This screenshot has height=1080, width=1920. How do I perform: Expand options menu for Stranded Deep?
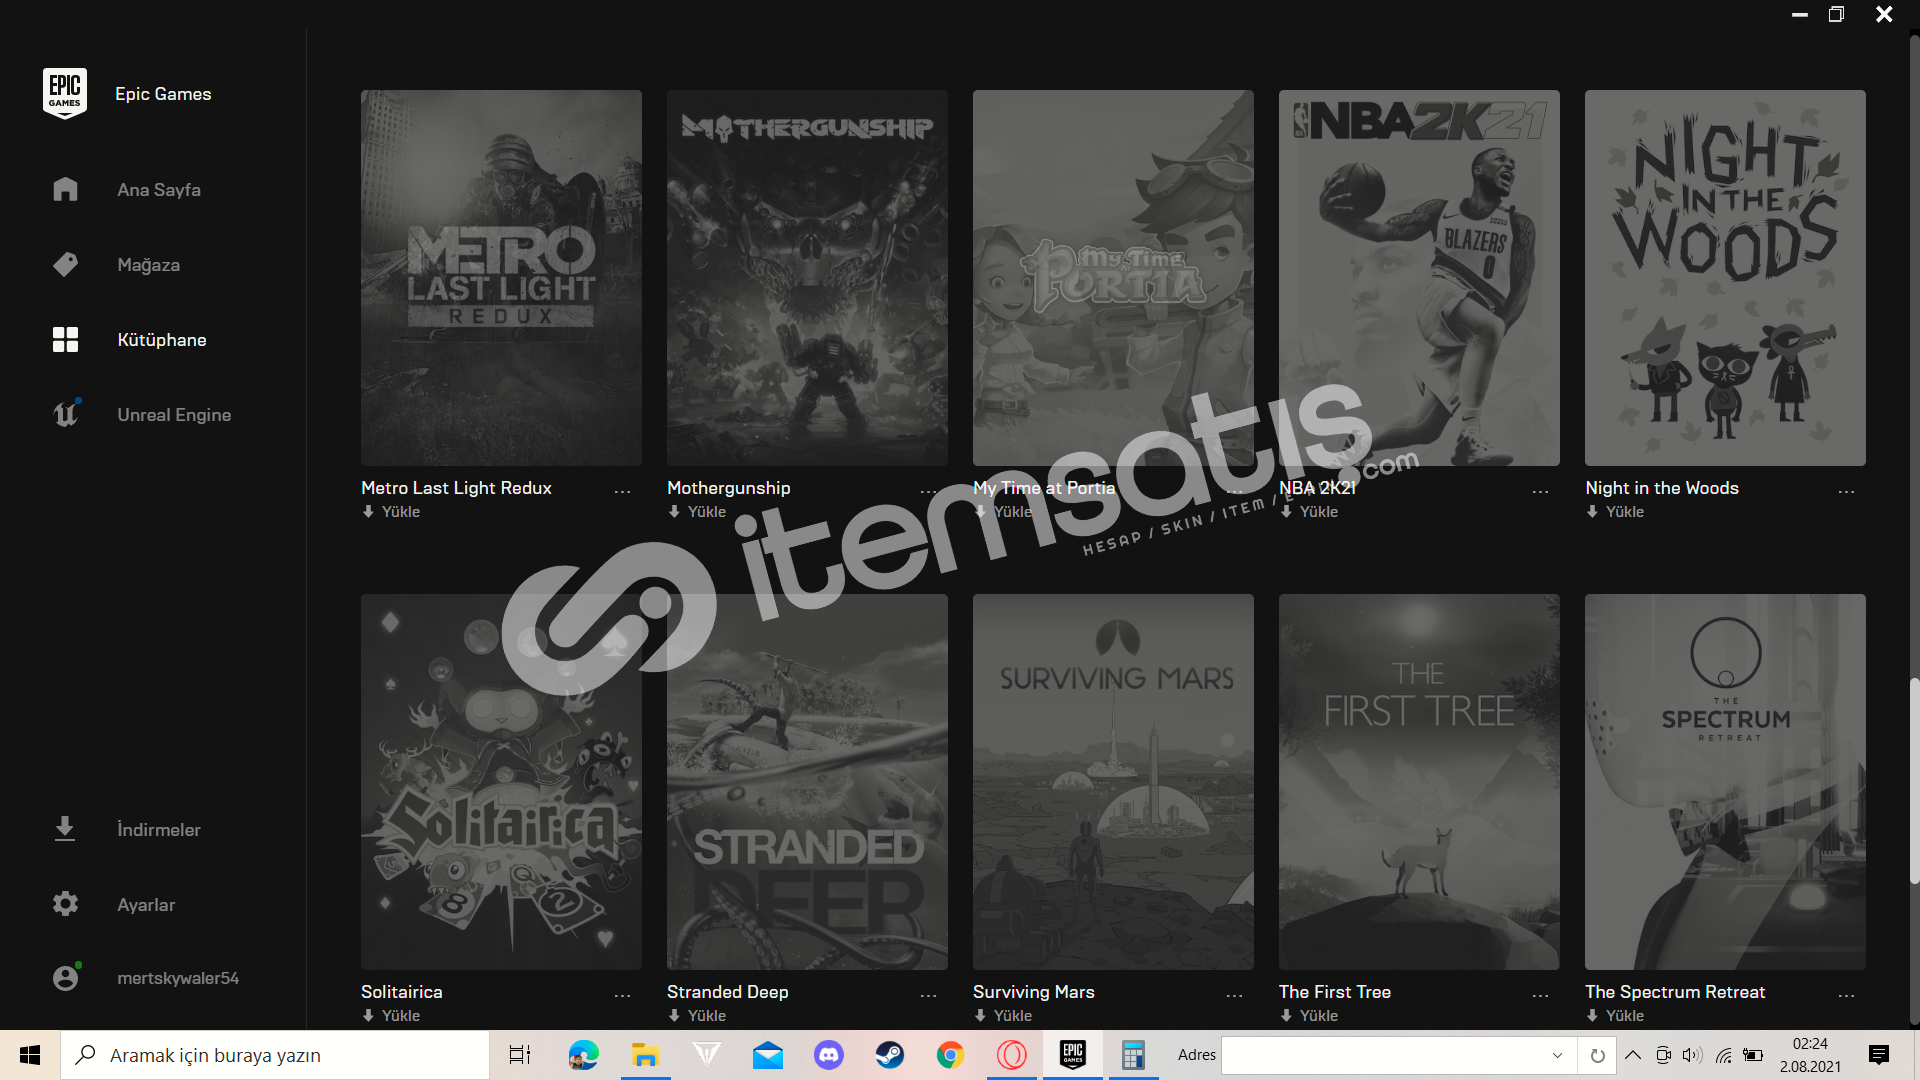tap(928, 995)
